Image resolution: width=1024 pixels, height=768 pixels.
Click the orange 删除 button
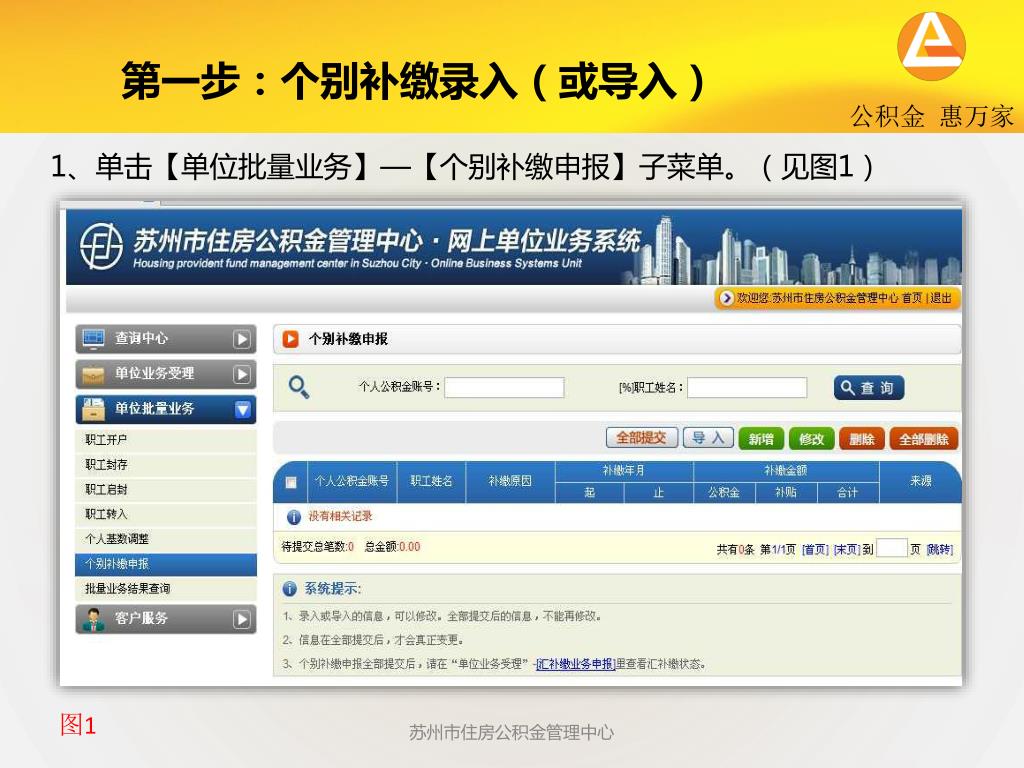(862, 439)
